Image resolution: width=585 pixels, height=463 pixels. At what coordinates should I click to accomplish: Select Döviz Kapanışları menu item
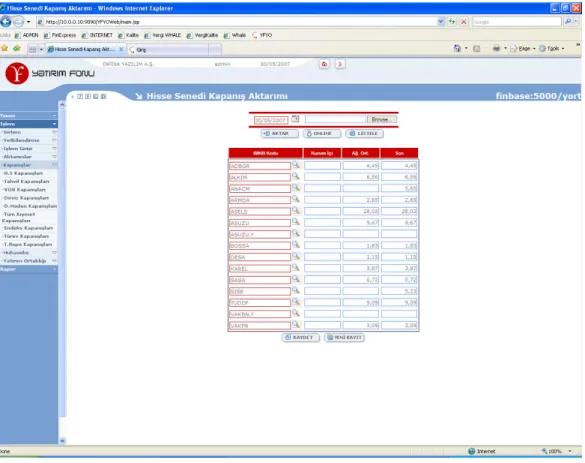click(x=26, y=198)
